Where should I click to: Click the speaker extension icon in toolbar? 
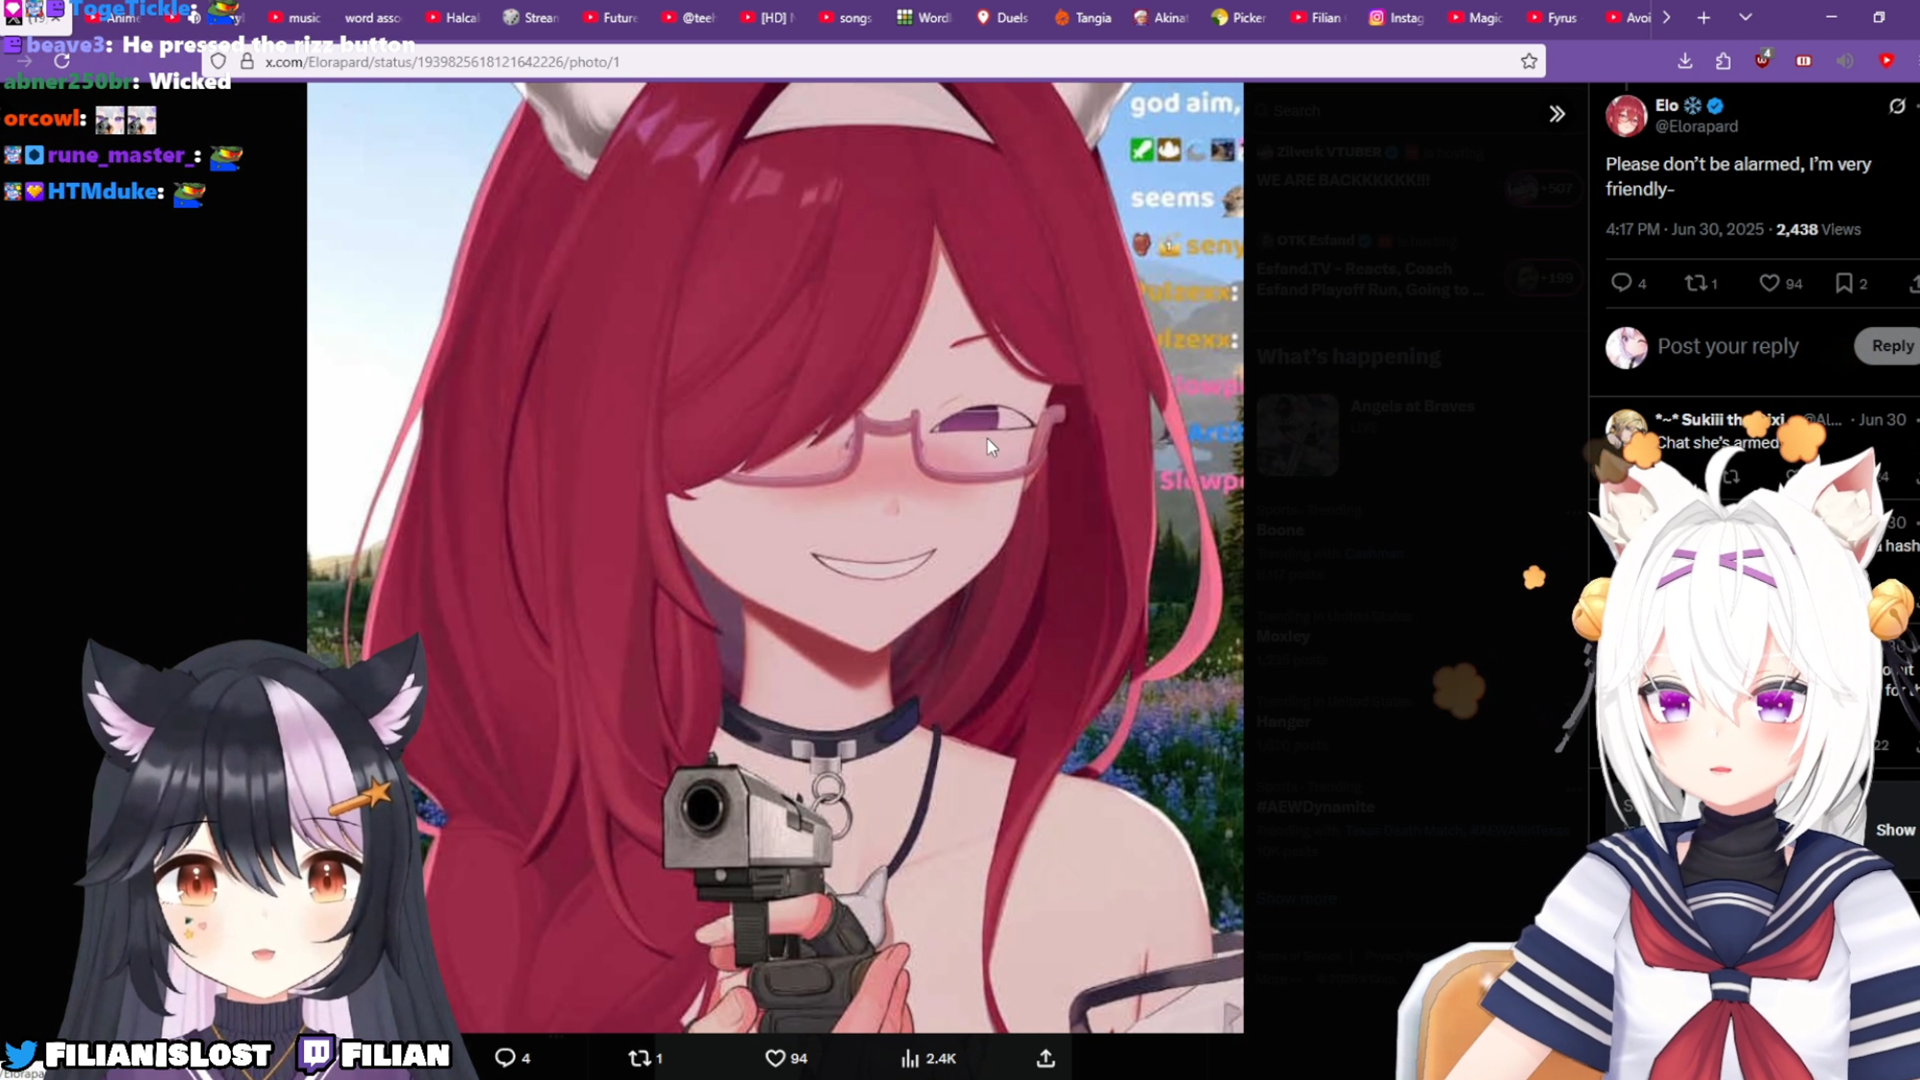(1845, 61)
